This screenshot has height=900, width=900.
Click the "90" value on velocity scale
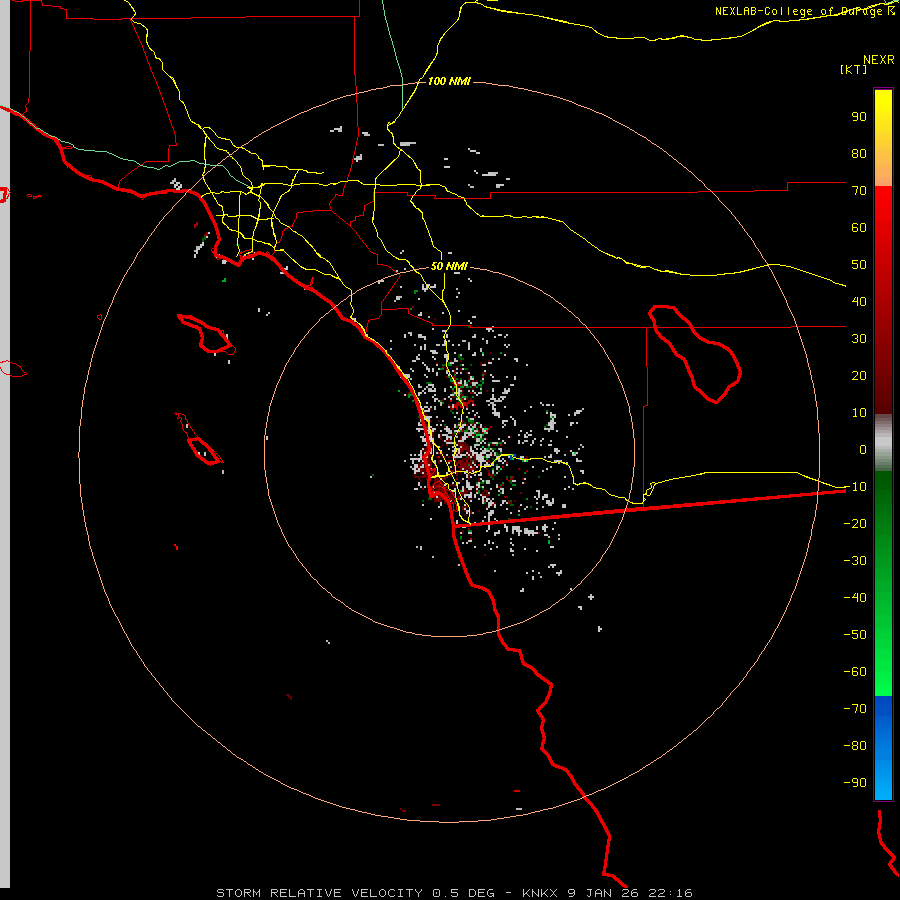coord(859,117)
